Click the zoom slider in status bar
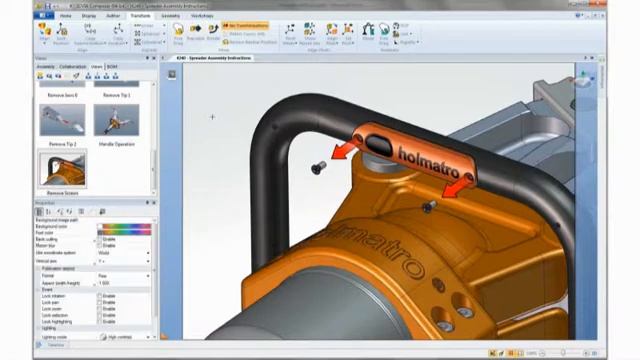This screenshot has height=360, width=640. pos(563,353)
